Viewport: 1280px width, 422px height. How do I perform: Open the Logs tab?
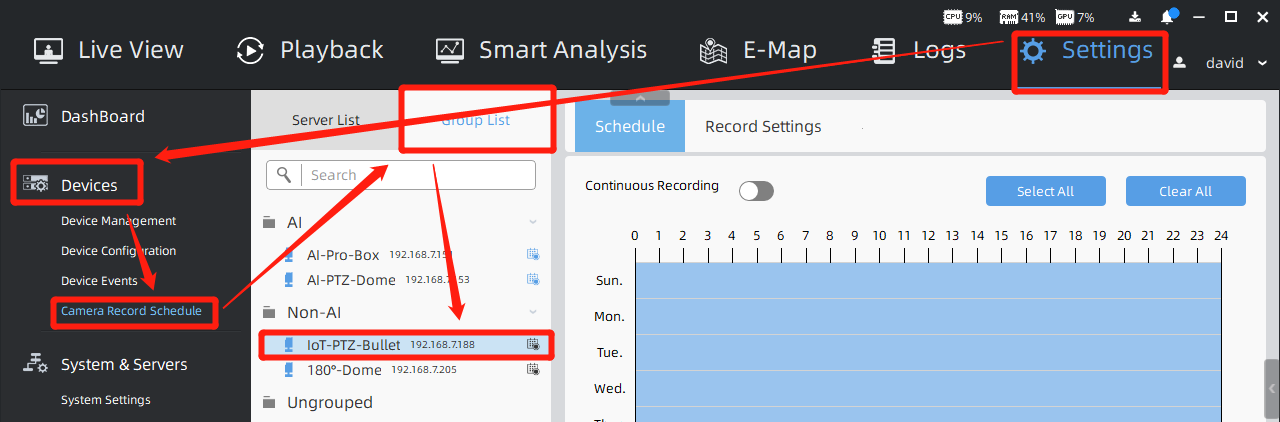point(918,50)
